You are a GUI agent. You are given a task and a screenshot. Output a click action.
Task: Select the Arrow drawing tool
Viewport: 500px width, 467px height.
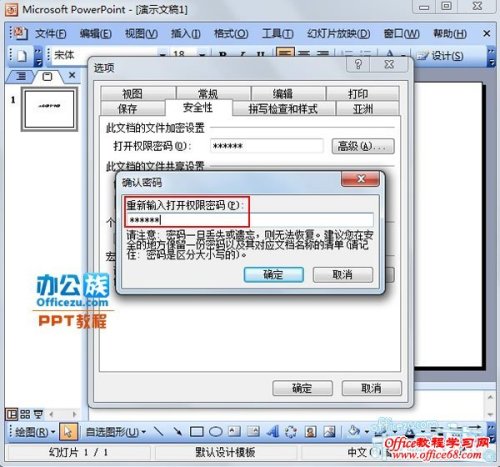pyautogui.click(x=178, y=432)
